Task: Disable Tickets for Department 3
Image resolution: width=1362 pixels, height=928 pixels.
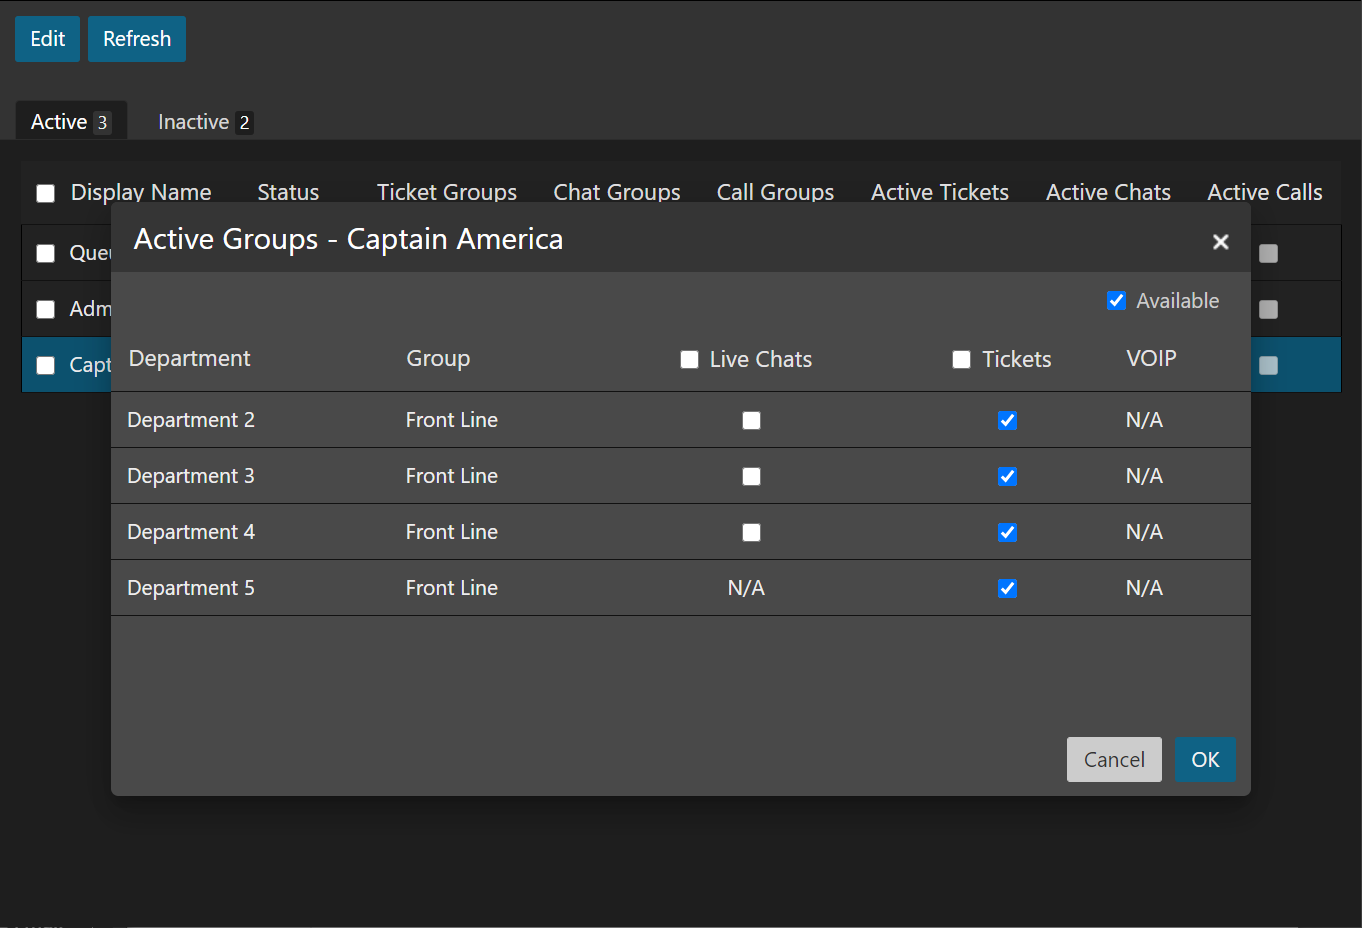Action: [1007, 477]
